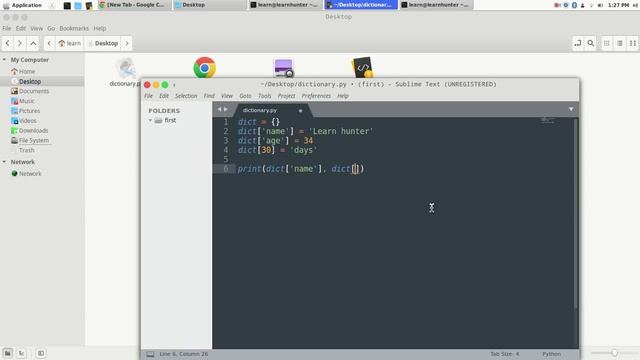This screenshot has height=360, width=640.
Task: Click path bar left scroll arrow
Action: pos(49,43)
